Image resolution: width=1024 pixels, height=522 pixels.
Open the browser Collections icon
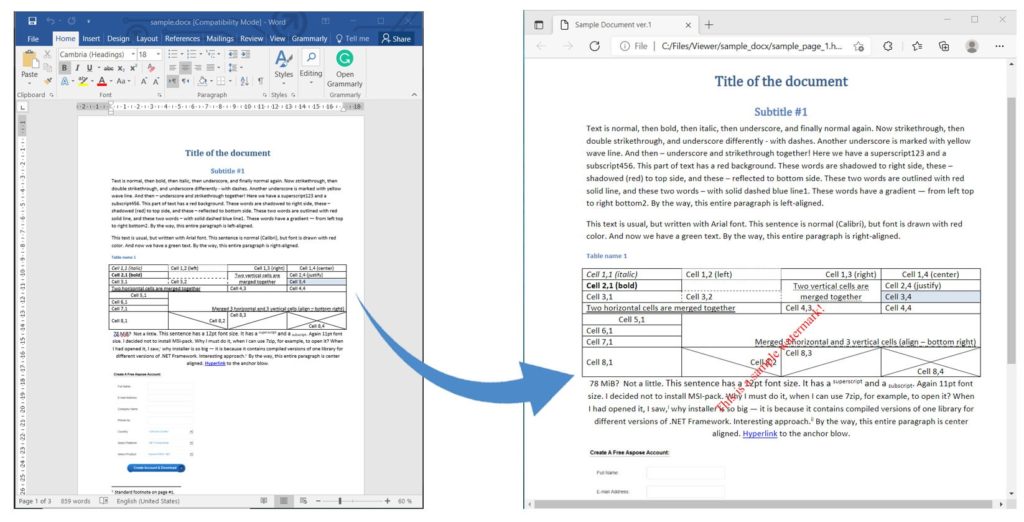tap(943, 46)
